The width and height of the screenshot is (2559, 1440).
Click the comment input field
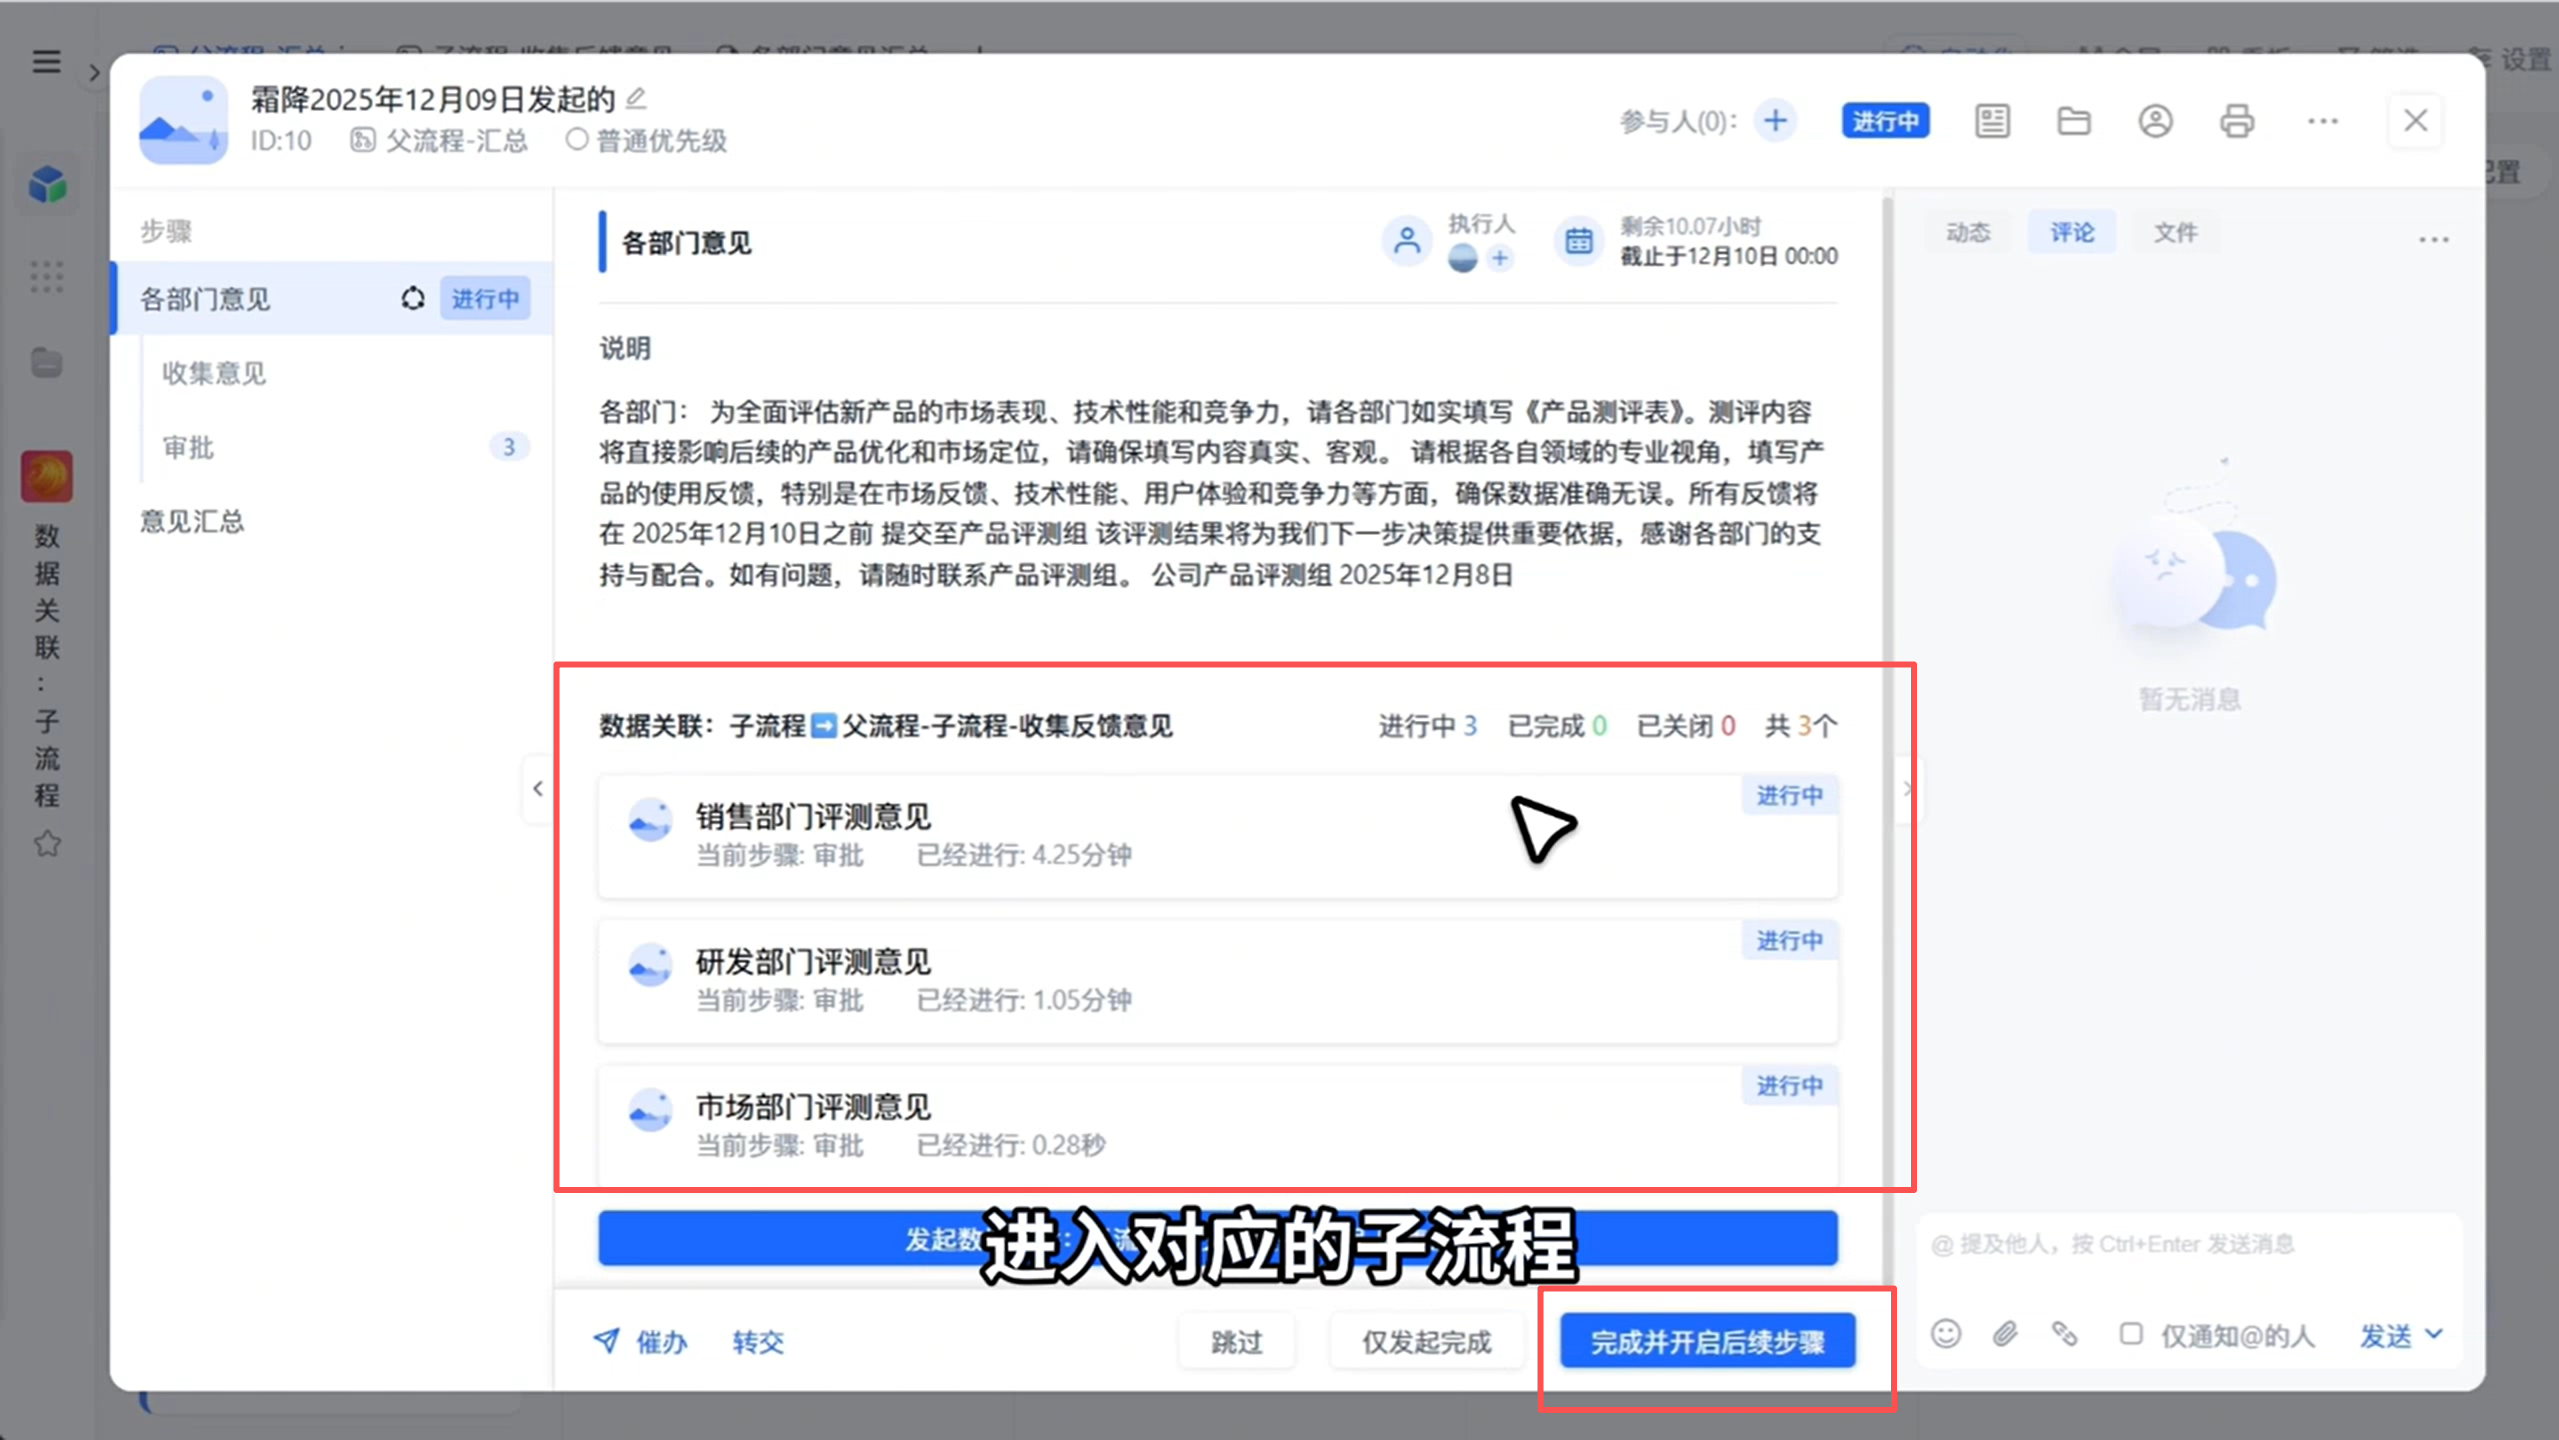2189,1244
